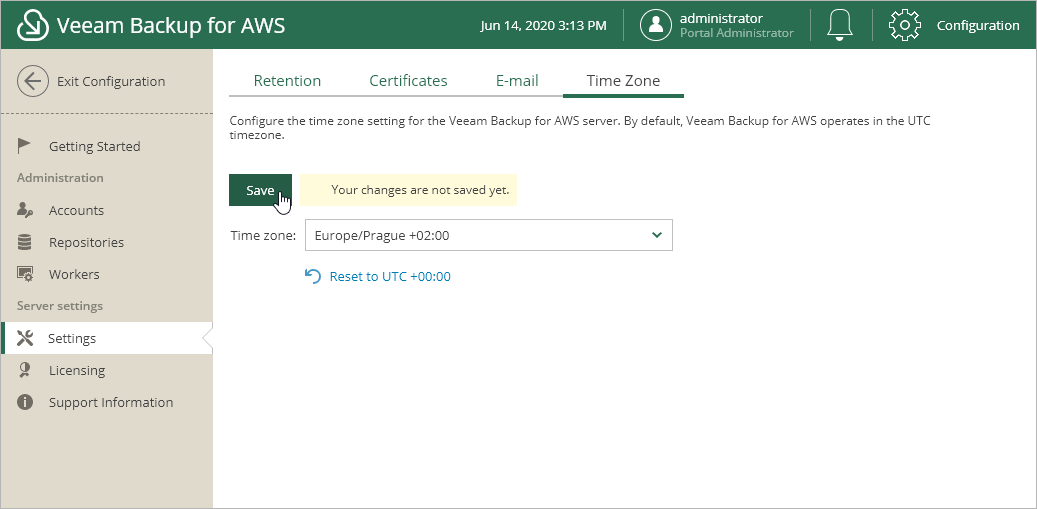This screenshot has width=1037, height=509.
Task: Click the Repositories database icon
Action: pos(24,242)
